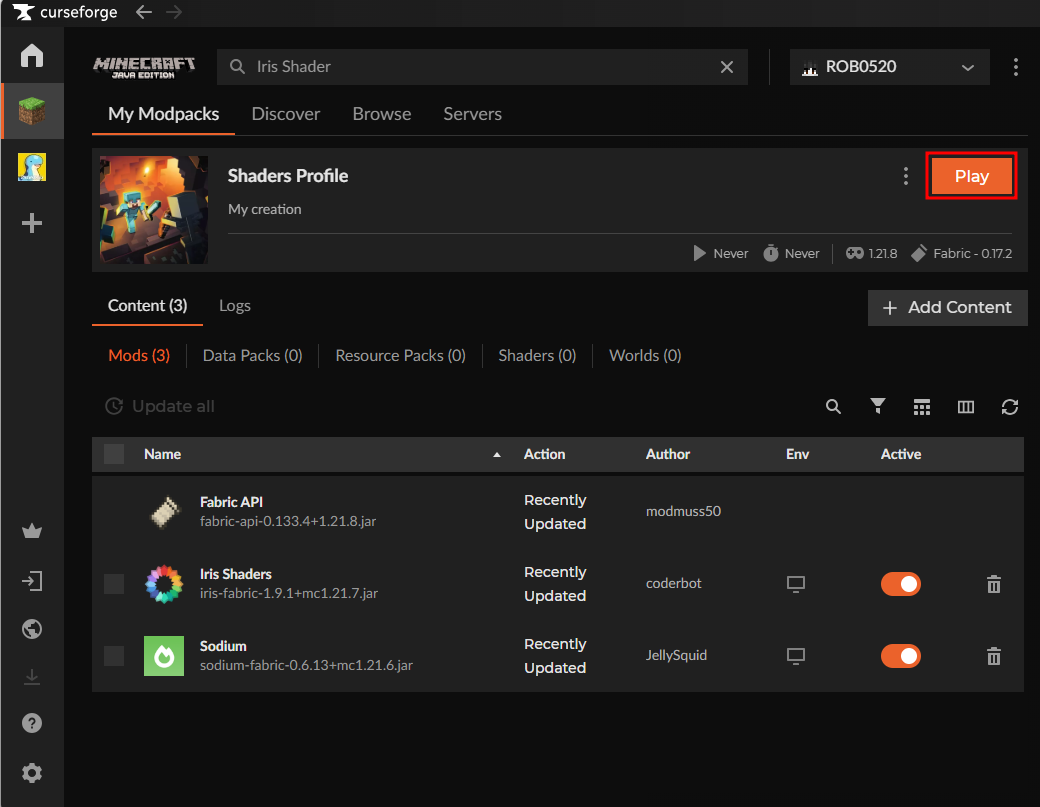Switch to grid view icon
1040x807 pixels.
[921, 406]
